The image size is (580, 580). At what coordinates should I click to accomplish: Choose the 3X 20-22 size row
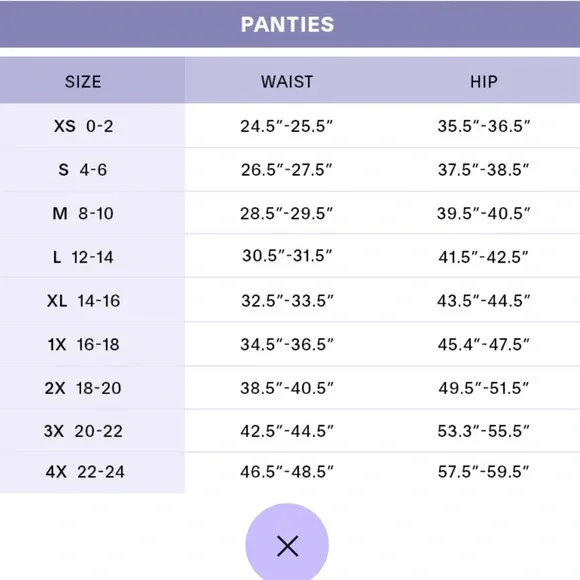(x=290, y=431)
